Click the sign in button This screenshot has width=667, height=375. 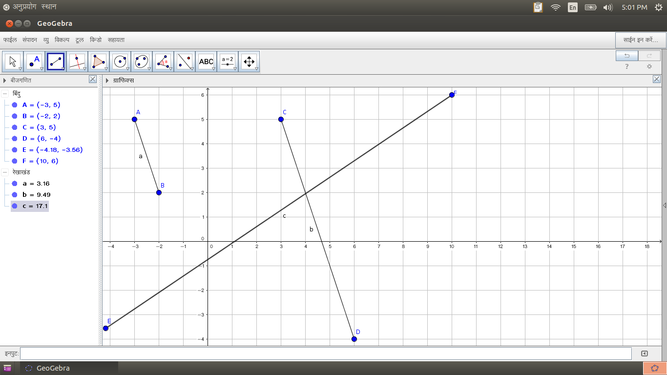point(640,40)
